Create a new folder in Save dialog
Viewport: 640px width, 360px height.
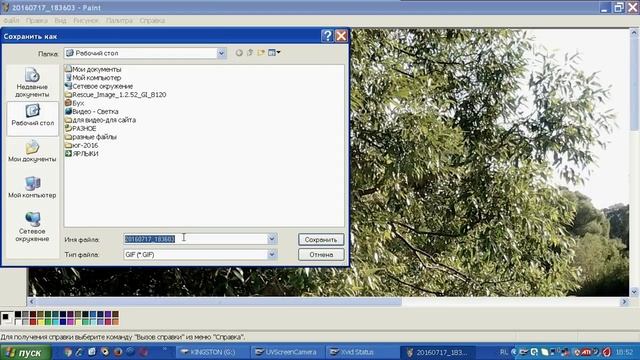261,53
